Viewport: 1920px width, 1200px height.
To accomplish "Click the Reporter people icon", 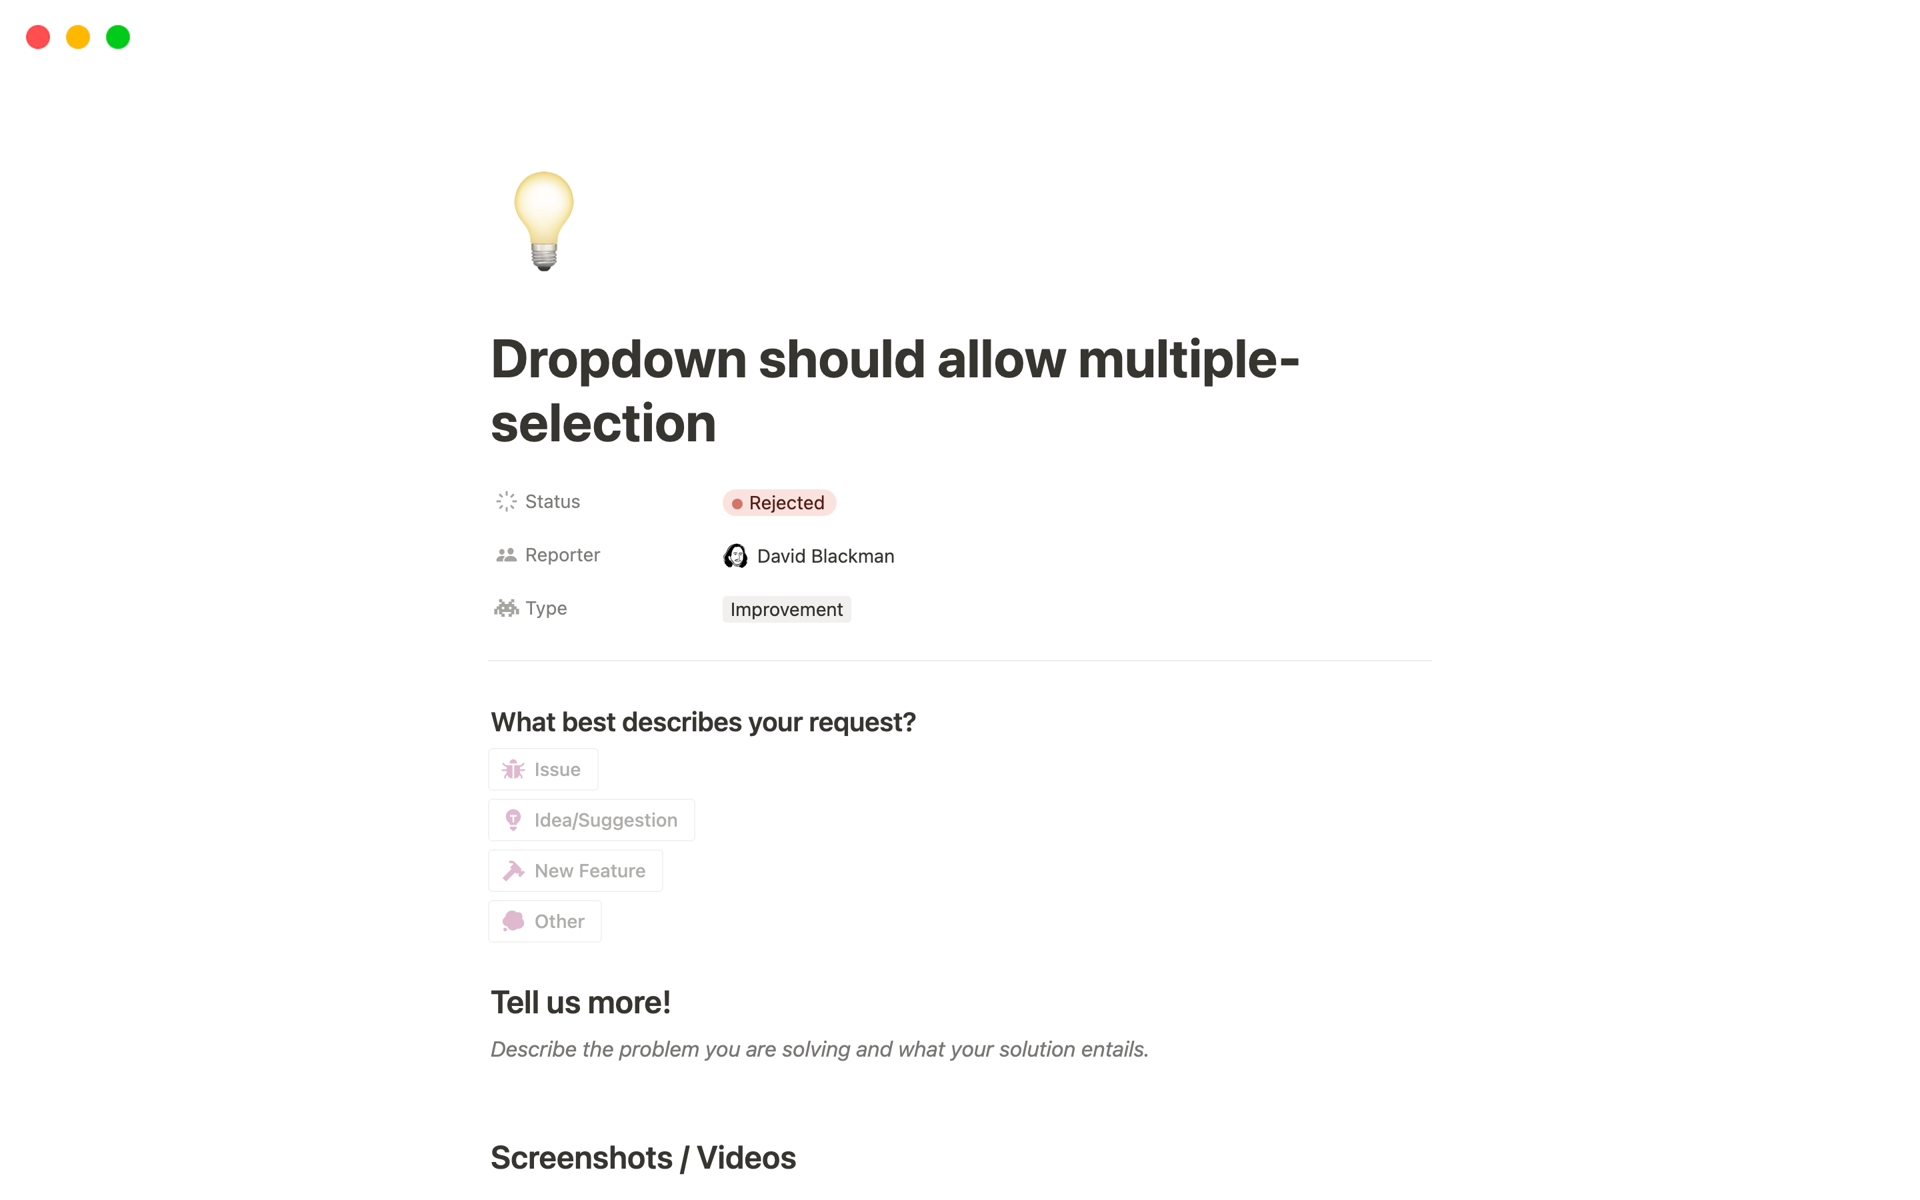I will click(x=506, y=555).
